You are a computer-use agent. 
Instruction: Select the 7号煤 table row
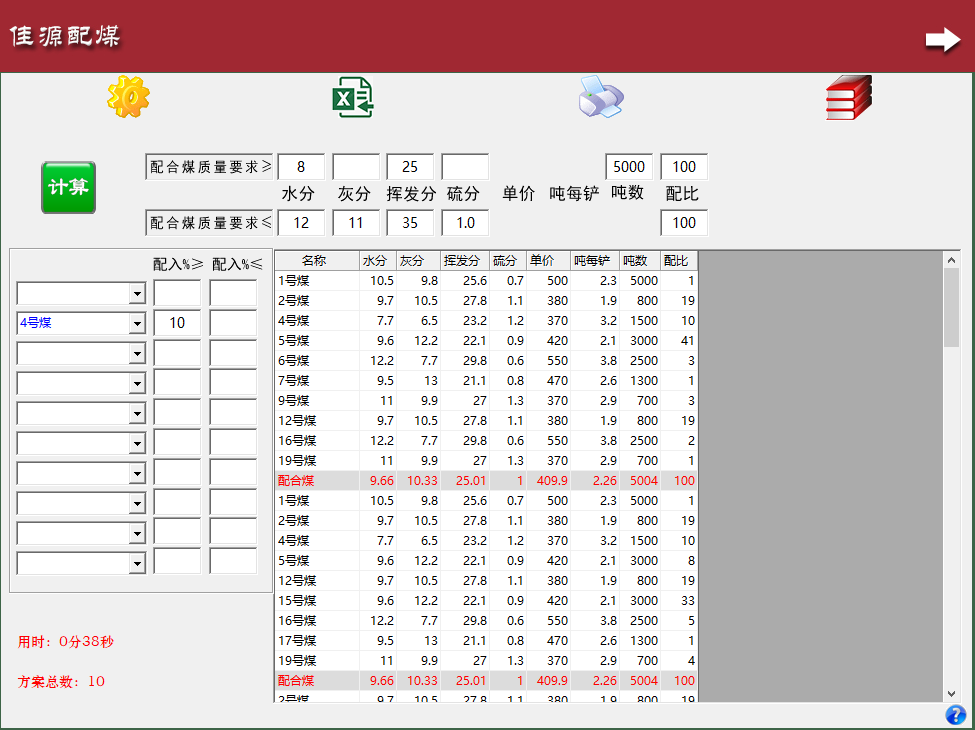486,381
